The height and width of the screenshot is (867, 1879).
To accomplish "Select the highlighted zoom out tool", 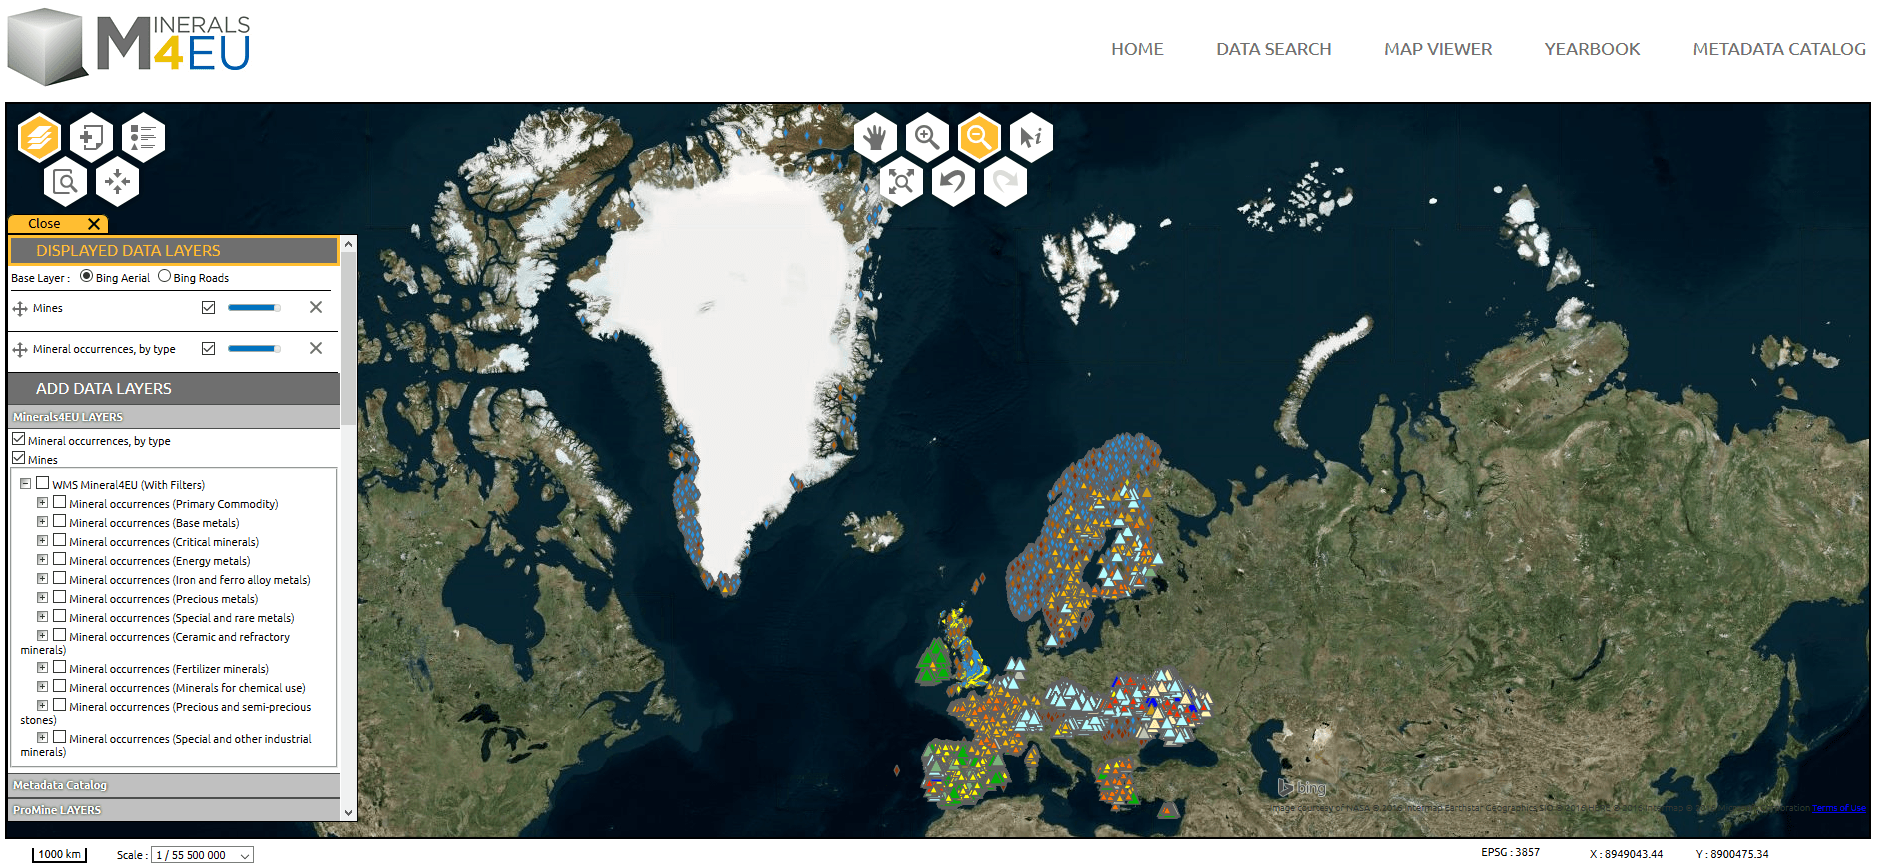I will [x=979, y=137].
